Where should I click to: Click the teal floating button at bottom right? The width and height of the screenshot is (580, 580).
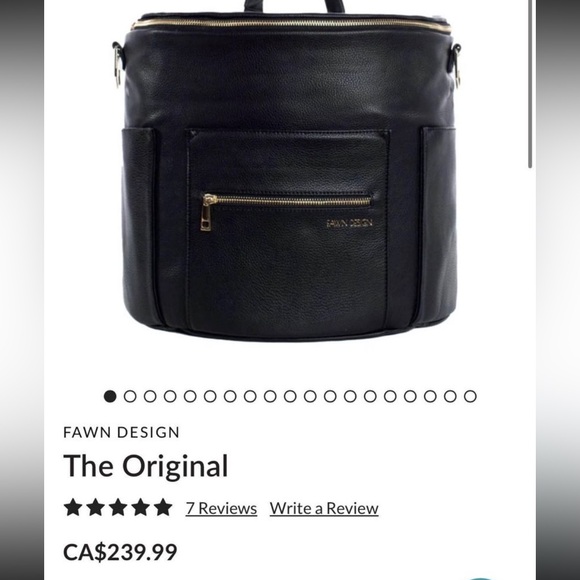[481, 578]
